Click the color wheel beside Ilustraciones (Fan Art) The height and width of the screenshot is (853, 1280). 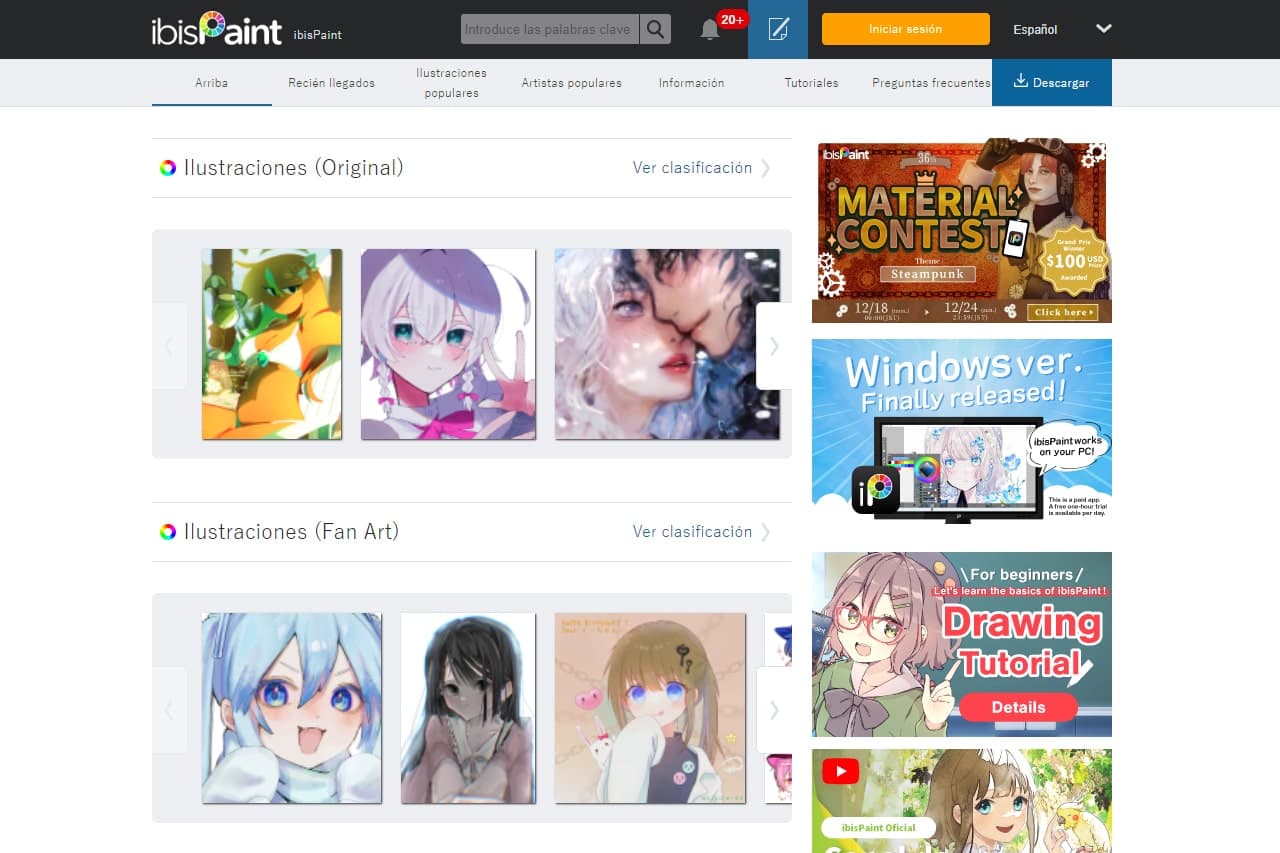[168, 532]
